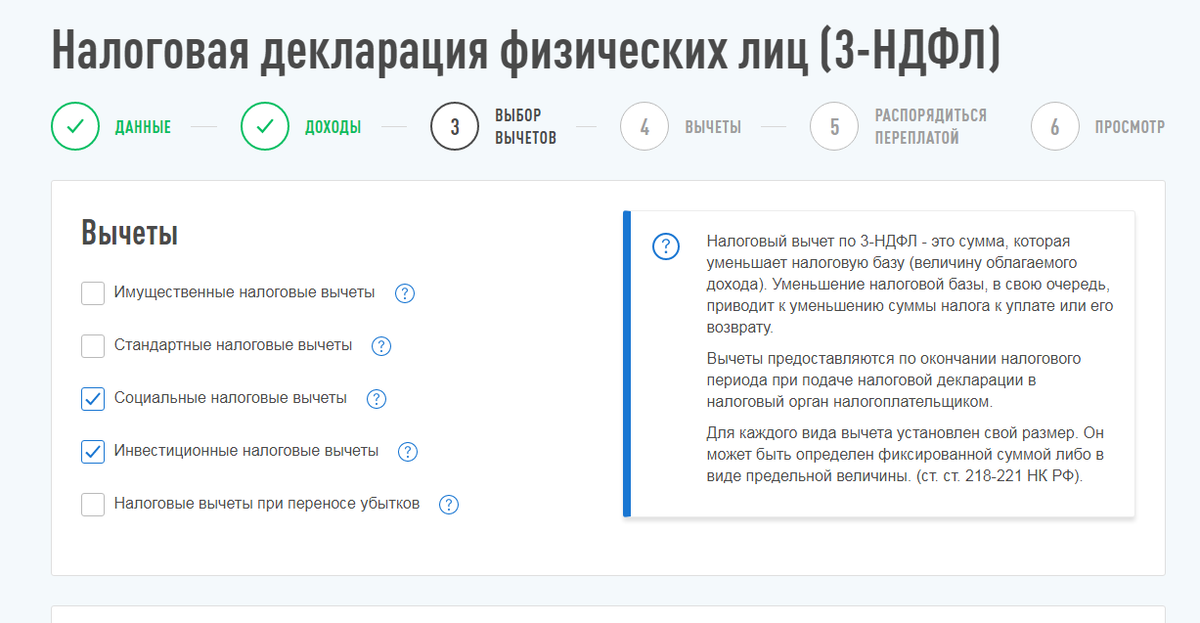This screenshot has width=1200, height=623.
Task: Check Налоговые вычеты при переносе убытков
Action: 93,505
